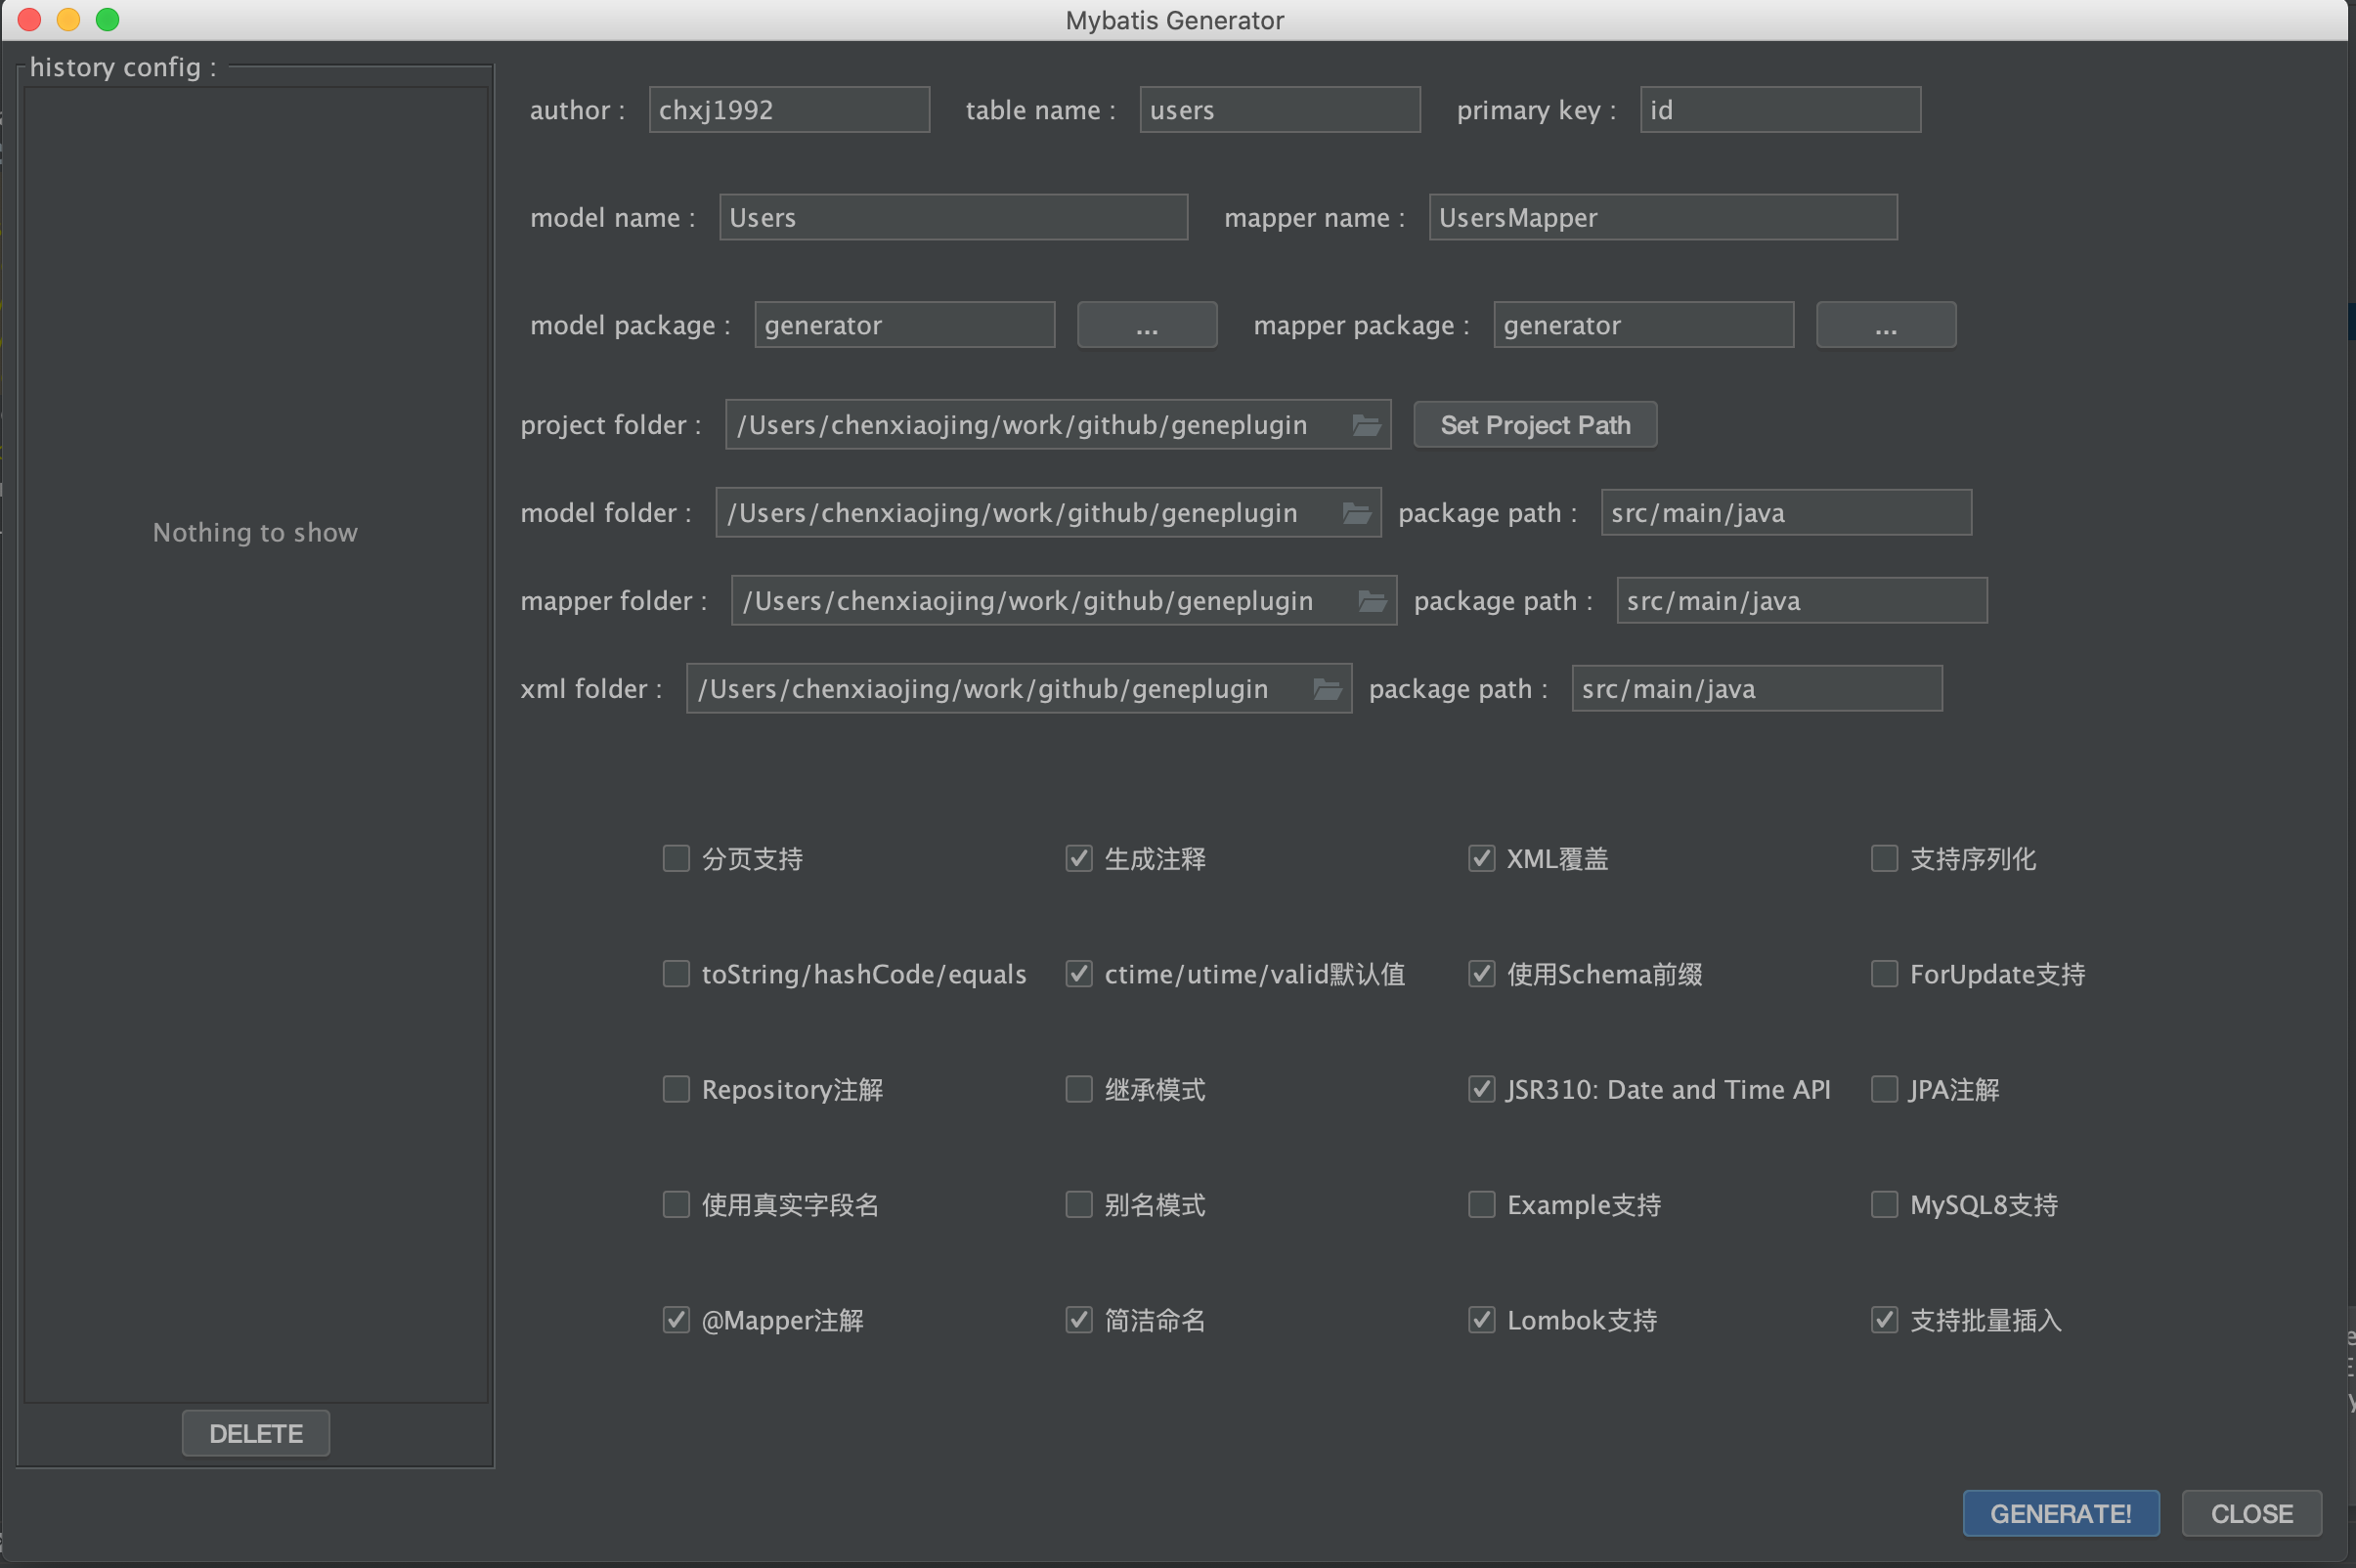2356x1568 pixels.
Task: Click the GENERATE! button
Action: (x=2060, y=1513)
